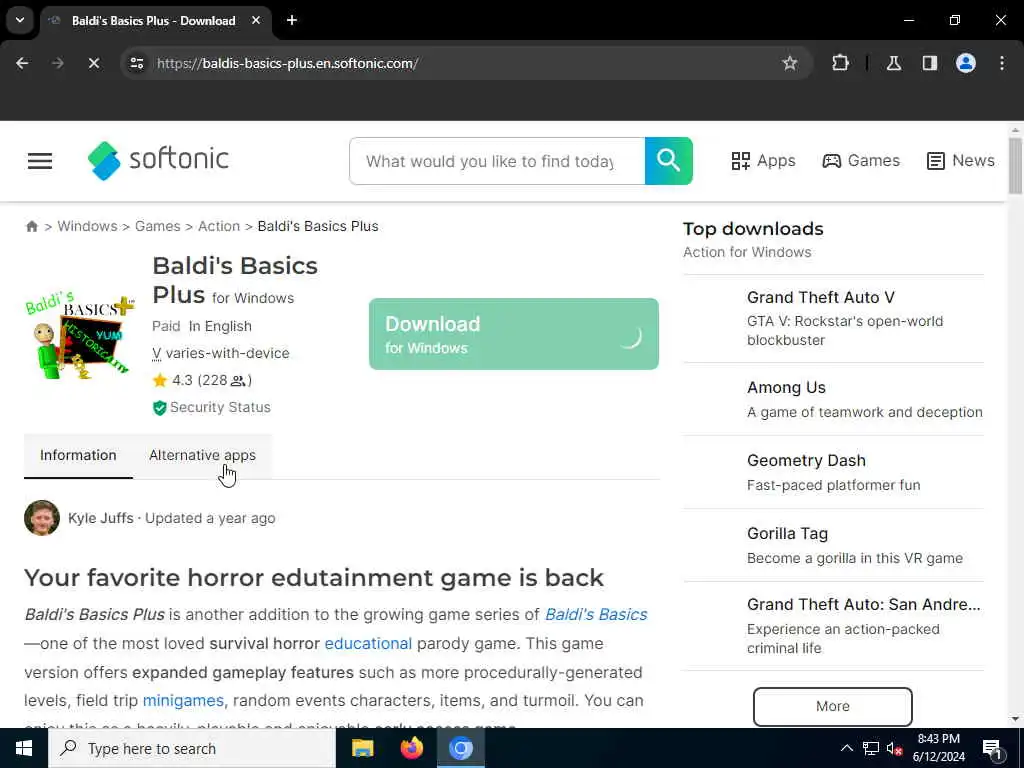Viewport: 1024px width, 768px height.
Task: Open the Baldi's Basics text link
Action: pyautogui.click(x=596, y=615)
